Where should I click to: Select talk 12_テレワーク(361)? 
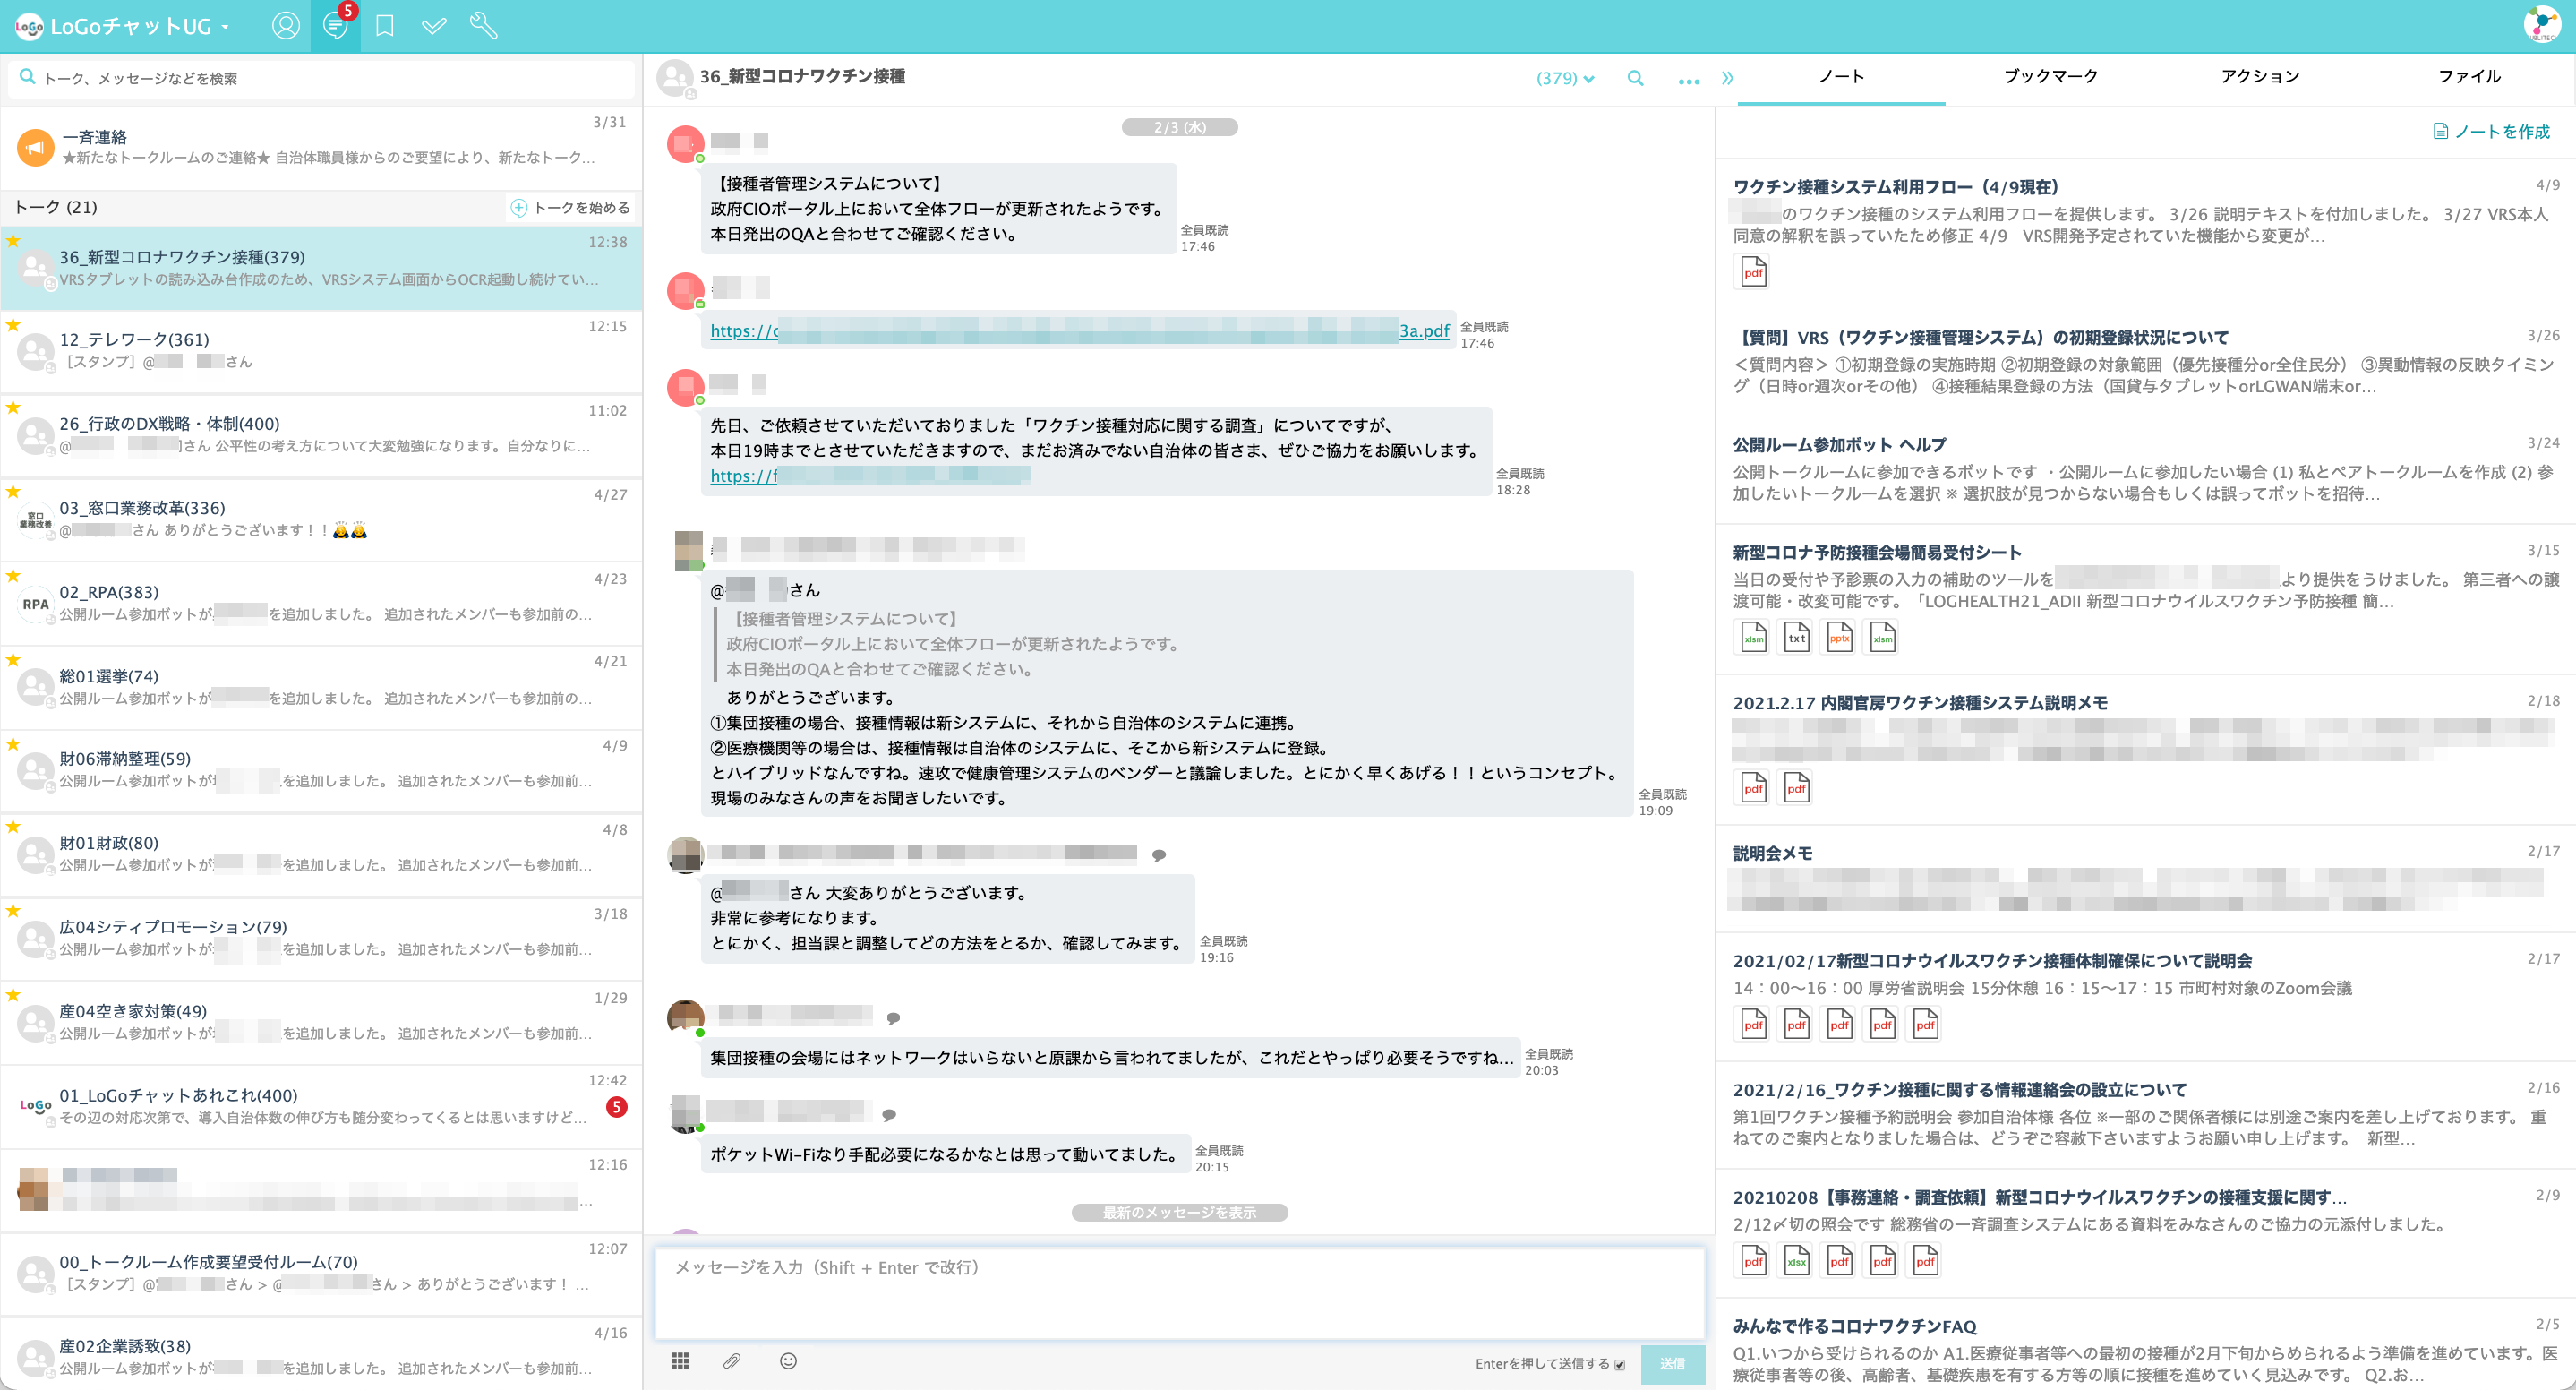click(x=321, y=351)
